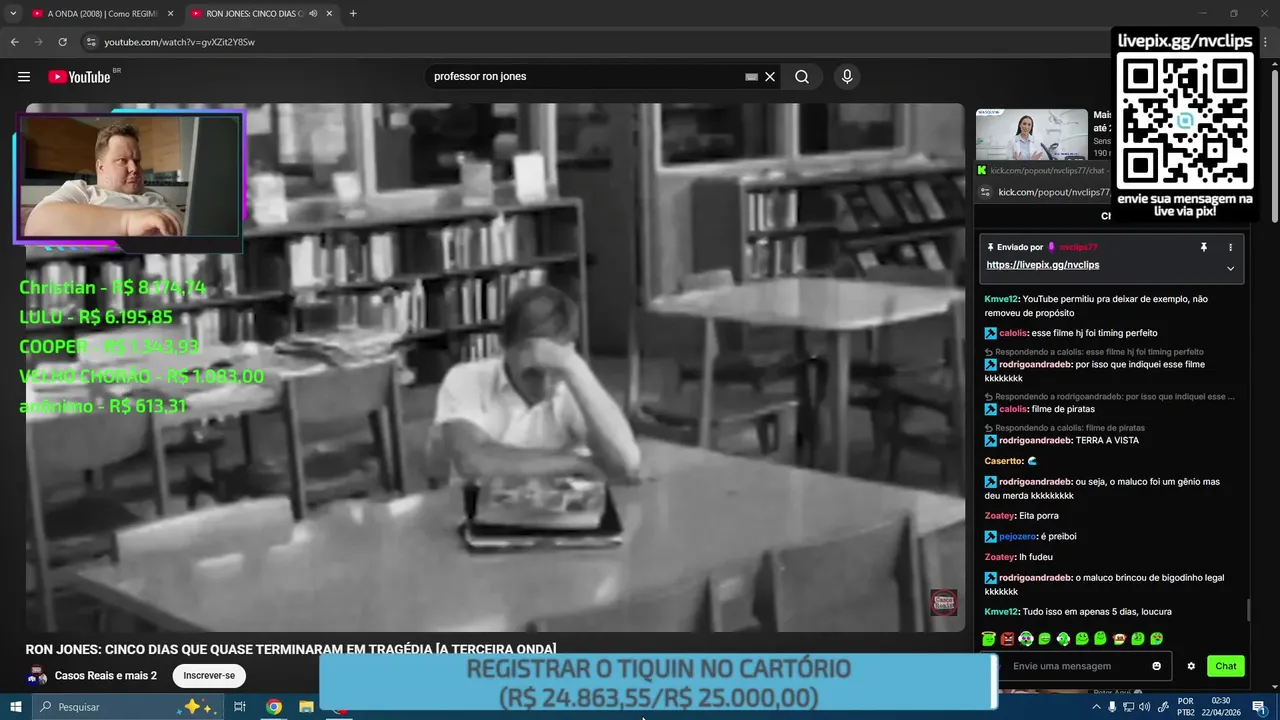Open the pinned message three-dot menu
1280x720 pixels.
pos(1230,247)
